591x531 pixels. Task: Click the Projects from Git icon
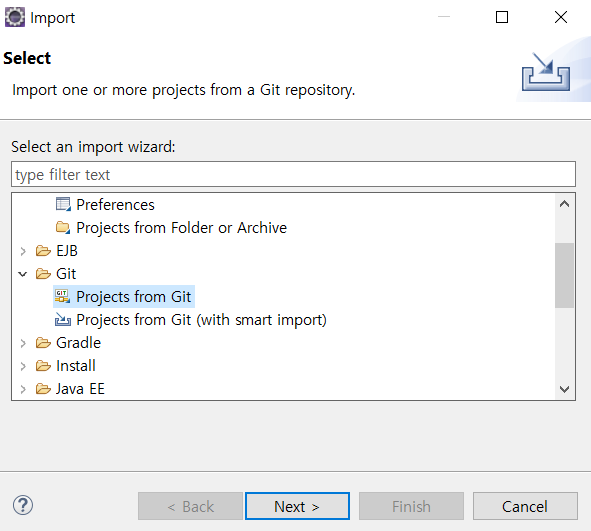[63, 297]
